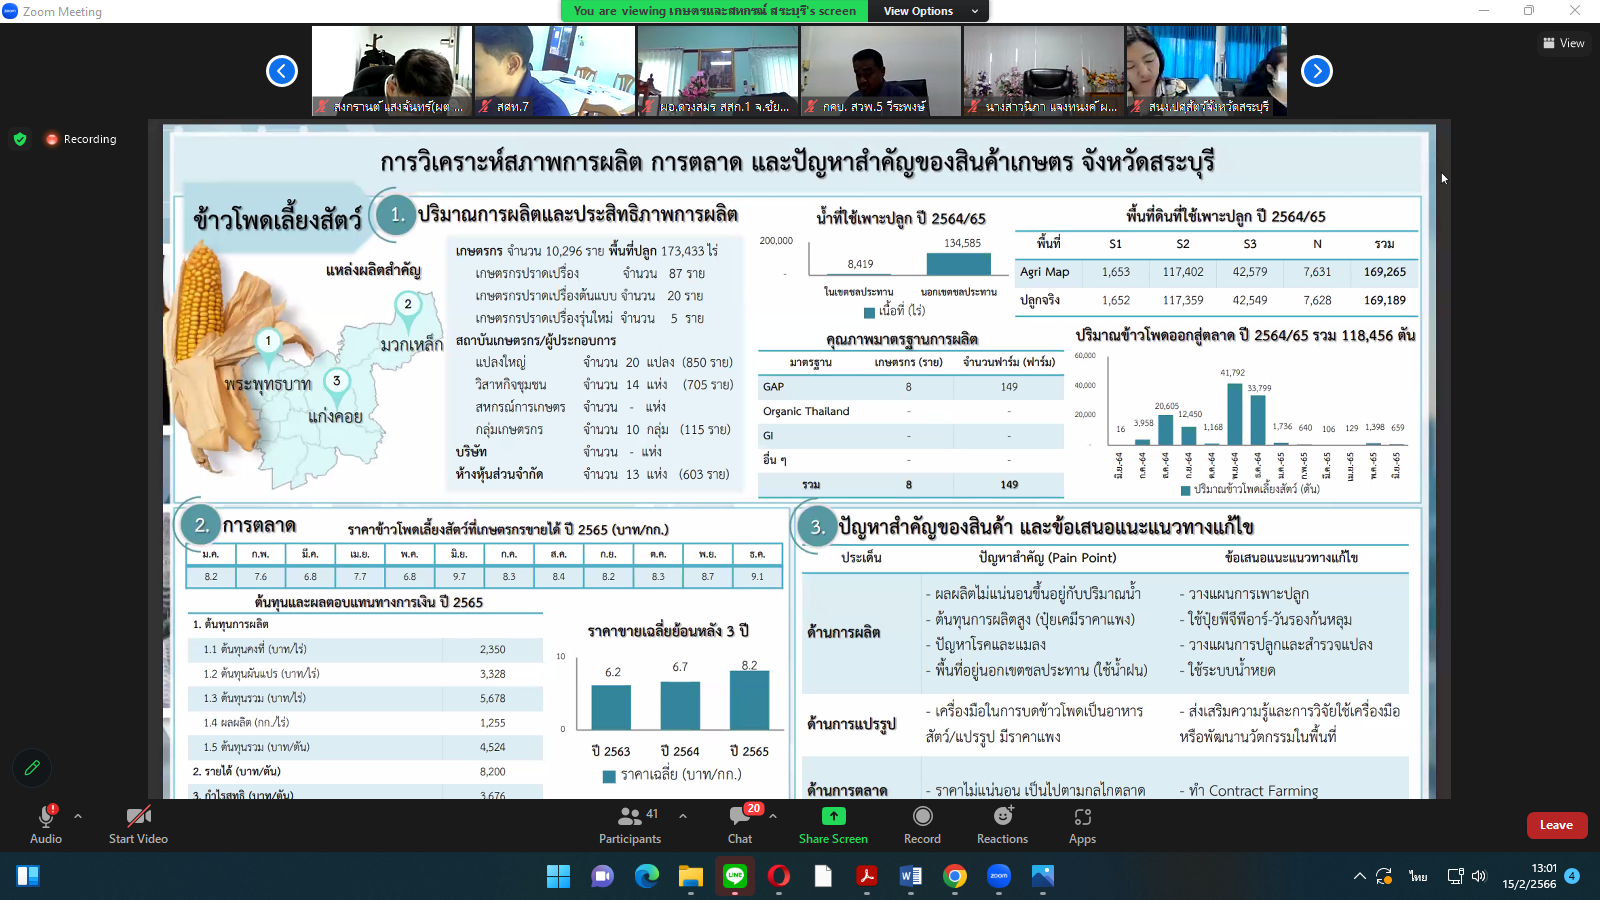Open Opera browser from taskbar
The image size is (1600, 900).
coord(779,876)
